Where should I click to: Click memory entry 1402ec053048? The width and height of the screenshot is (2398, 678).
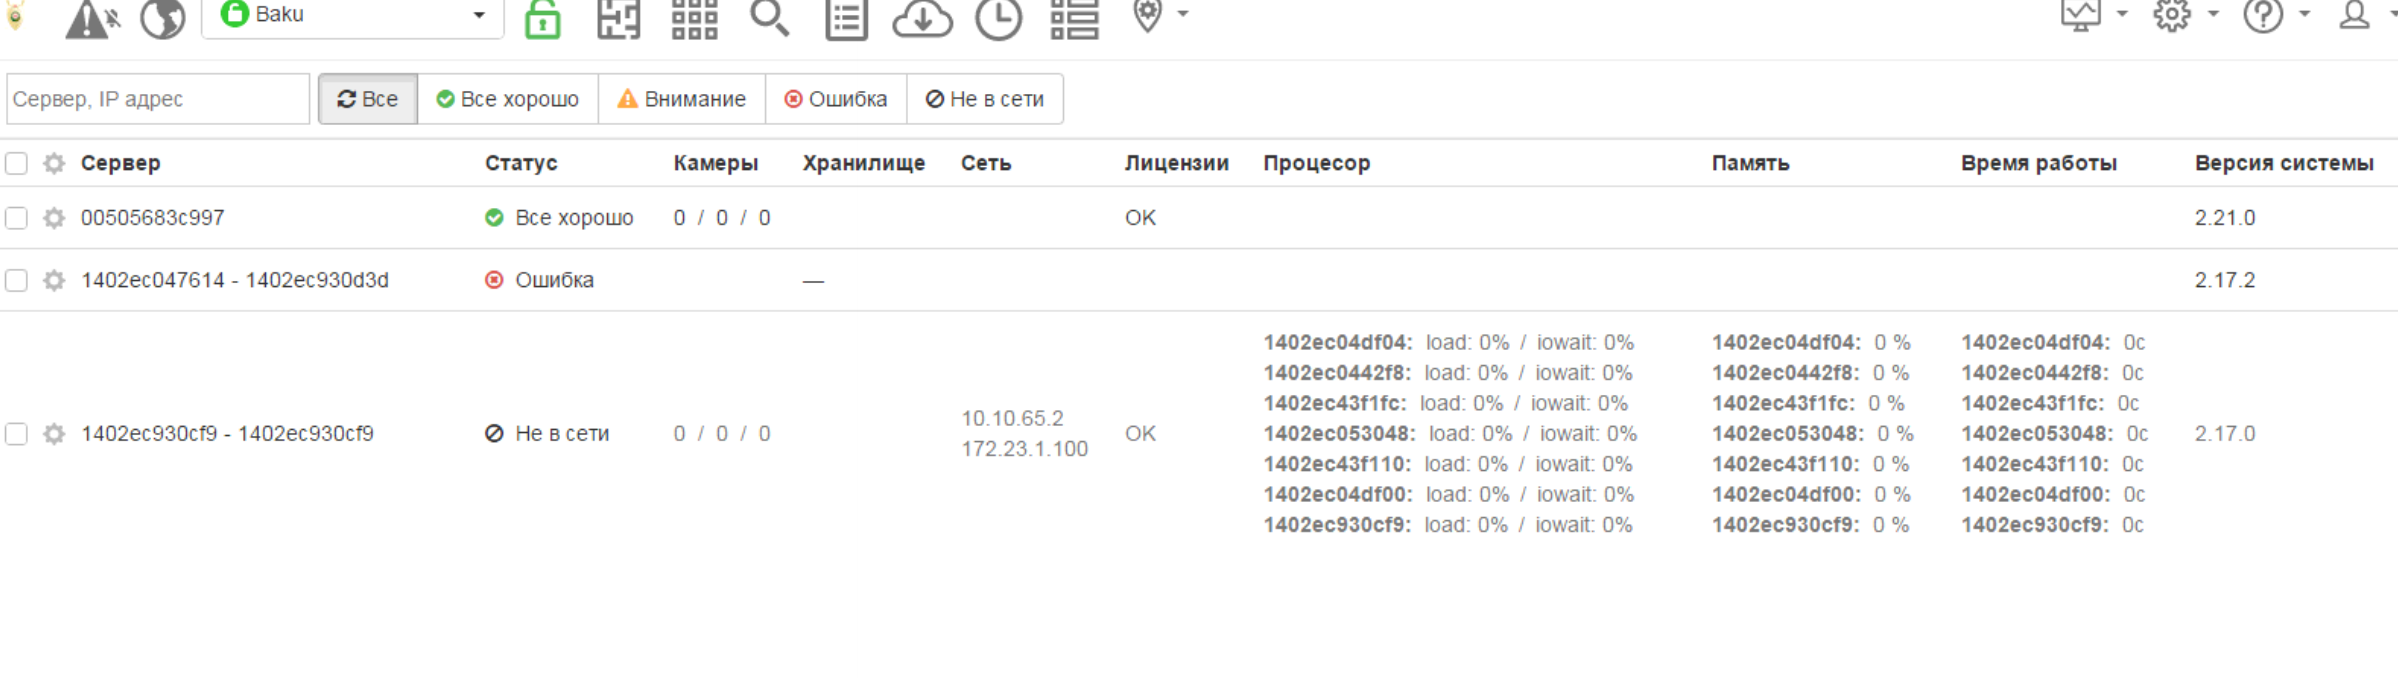(x=1813, y=434)
